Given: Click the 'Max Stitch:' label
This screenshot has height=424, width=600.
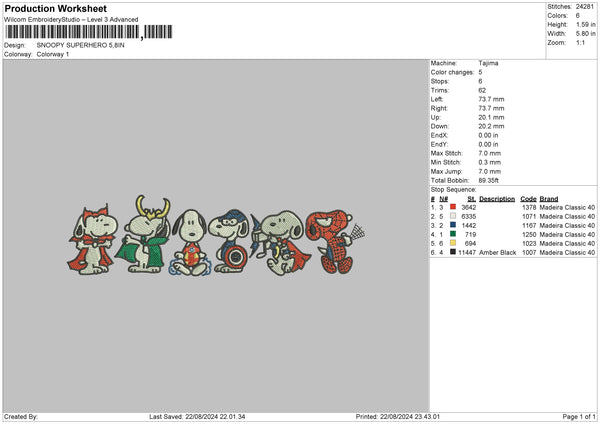Looking at the screenshot, I should pyautogui.click(x=447, y=153).
